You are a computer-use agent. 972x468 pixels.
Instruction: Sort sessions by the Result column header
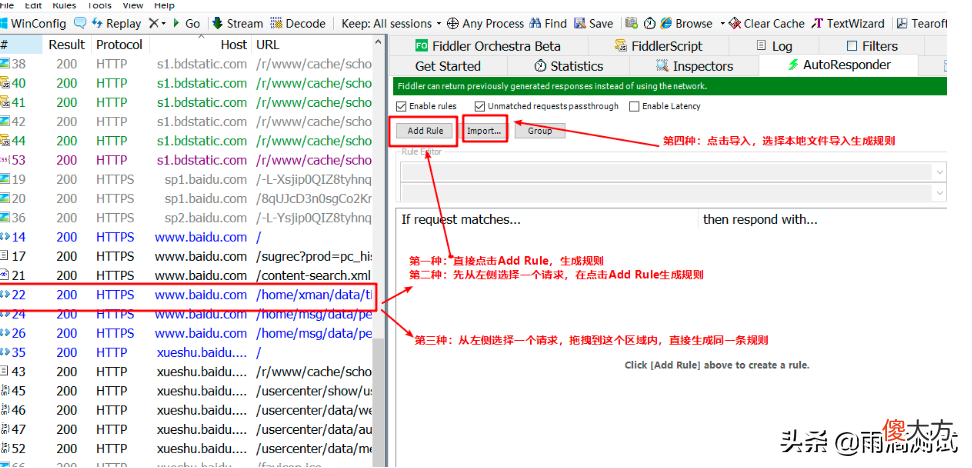[x=66, y=45]
